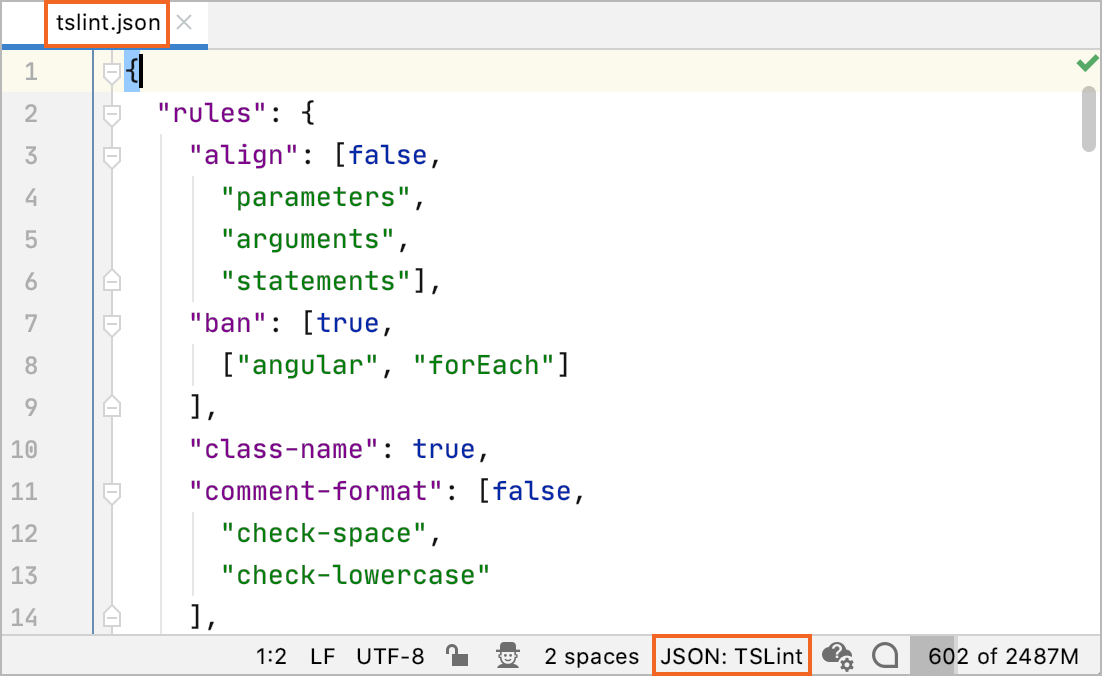
Task: Click the notifications speech bubble icon
Action: click(885, 657)
